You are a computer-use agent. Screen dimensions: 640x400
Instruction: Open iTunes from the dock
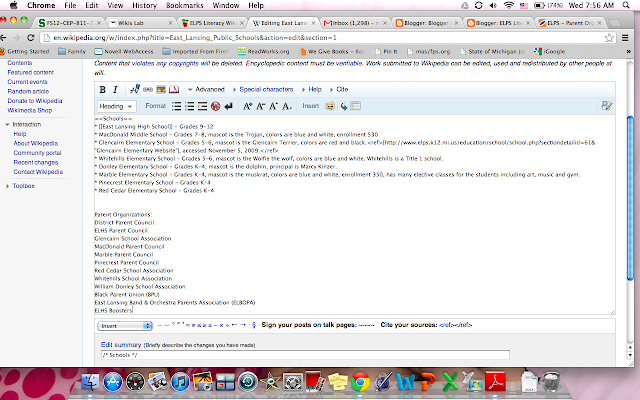180,383
